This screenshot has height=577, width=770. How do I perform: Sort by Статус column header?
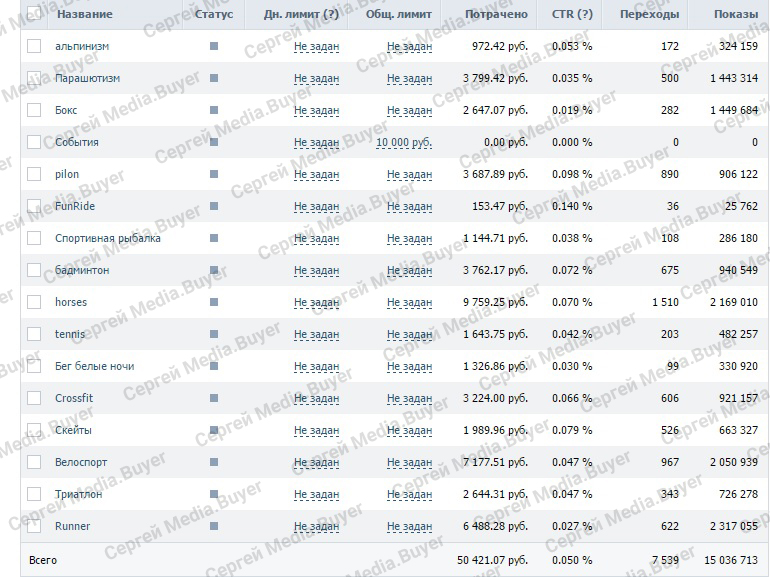coord(214,14)
